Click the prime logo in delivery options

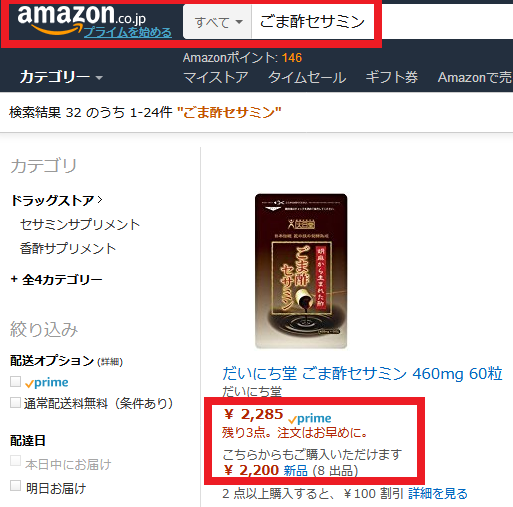coord(47,383)
